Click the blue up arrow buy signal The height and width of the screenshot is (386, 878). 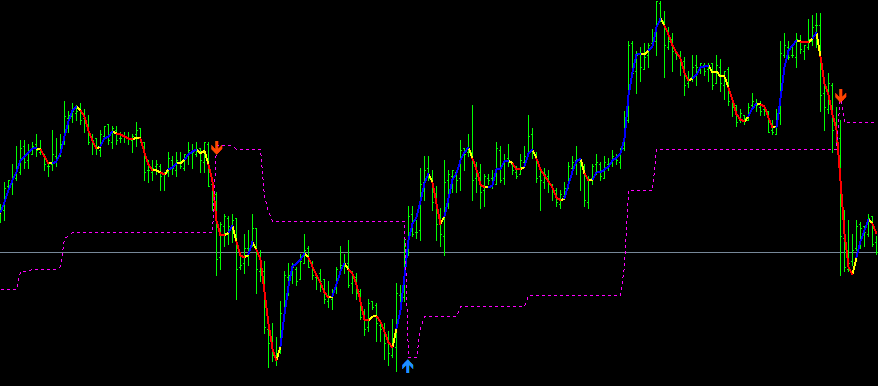(x=408, y=366)
